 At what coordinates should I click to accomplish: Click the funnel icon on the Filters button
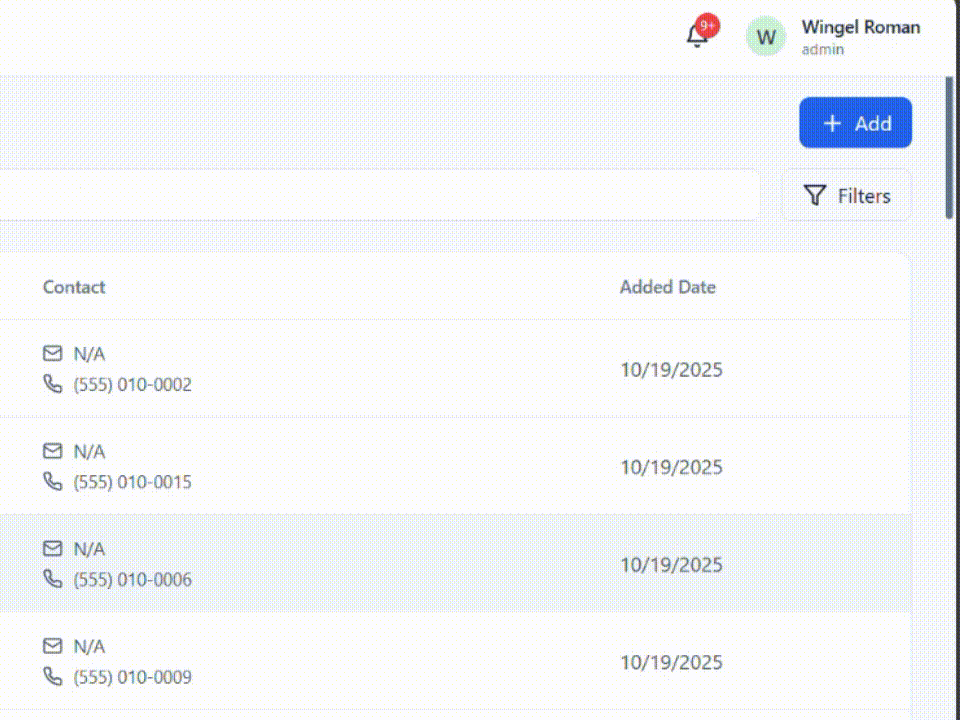point(815,195)
